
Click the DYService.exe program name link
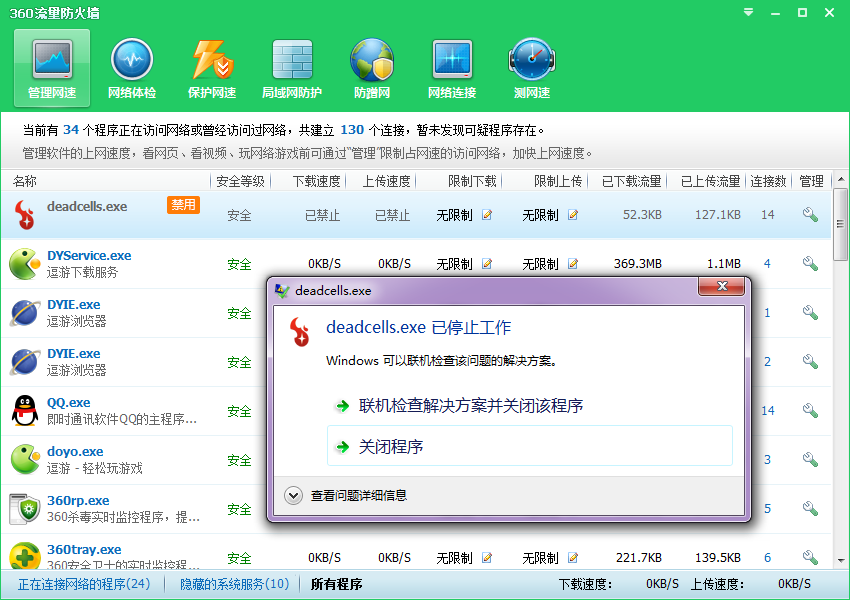click(x=89, y=255)
